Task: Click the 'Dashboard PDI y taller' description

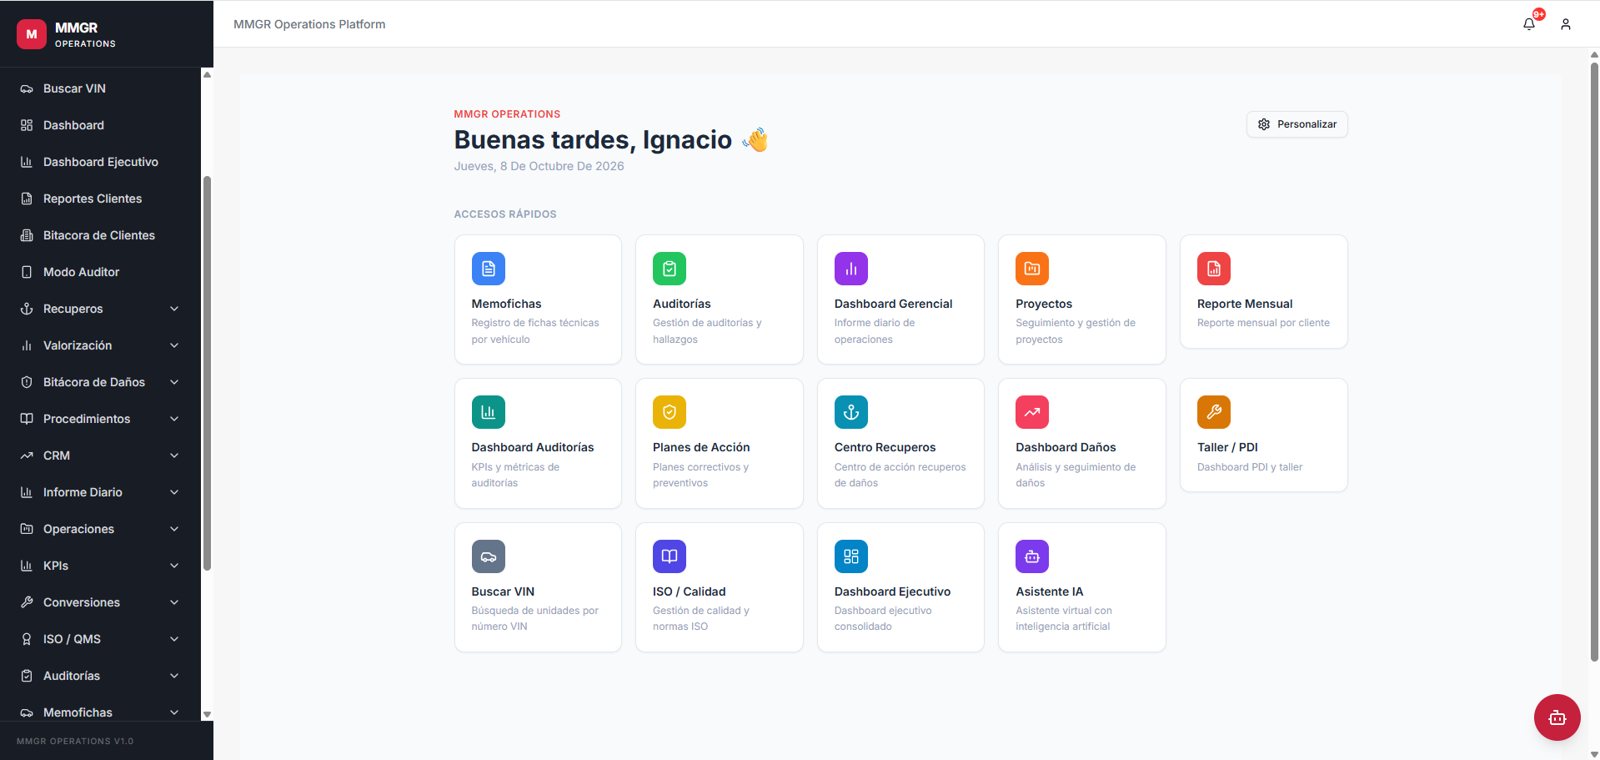Action: 1250,467
